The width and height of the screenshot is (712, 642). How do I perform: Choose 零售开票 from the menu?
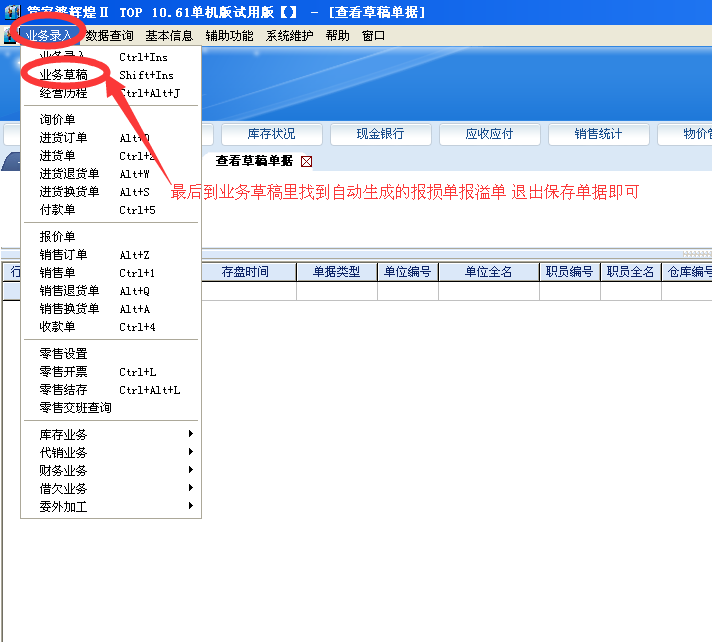pyautogui.click(x=63, y=372)
